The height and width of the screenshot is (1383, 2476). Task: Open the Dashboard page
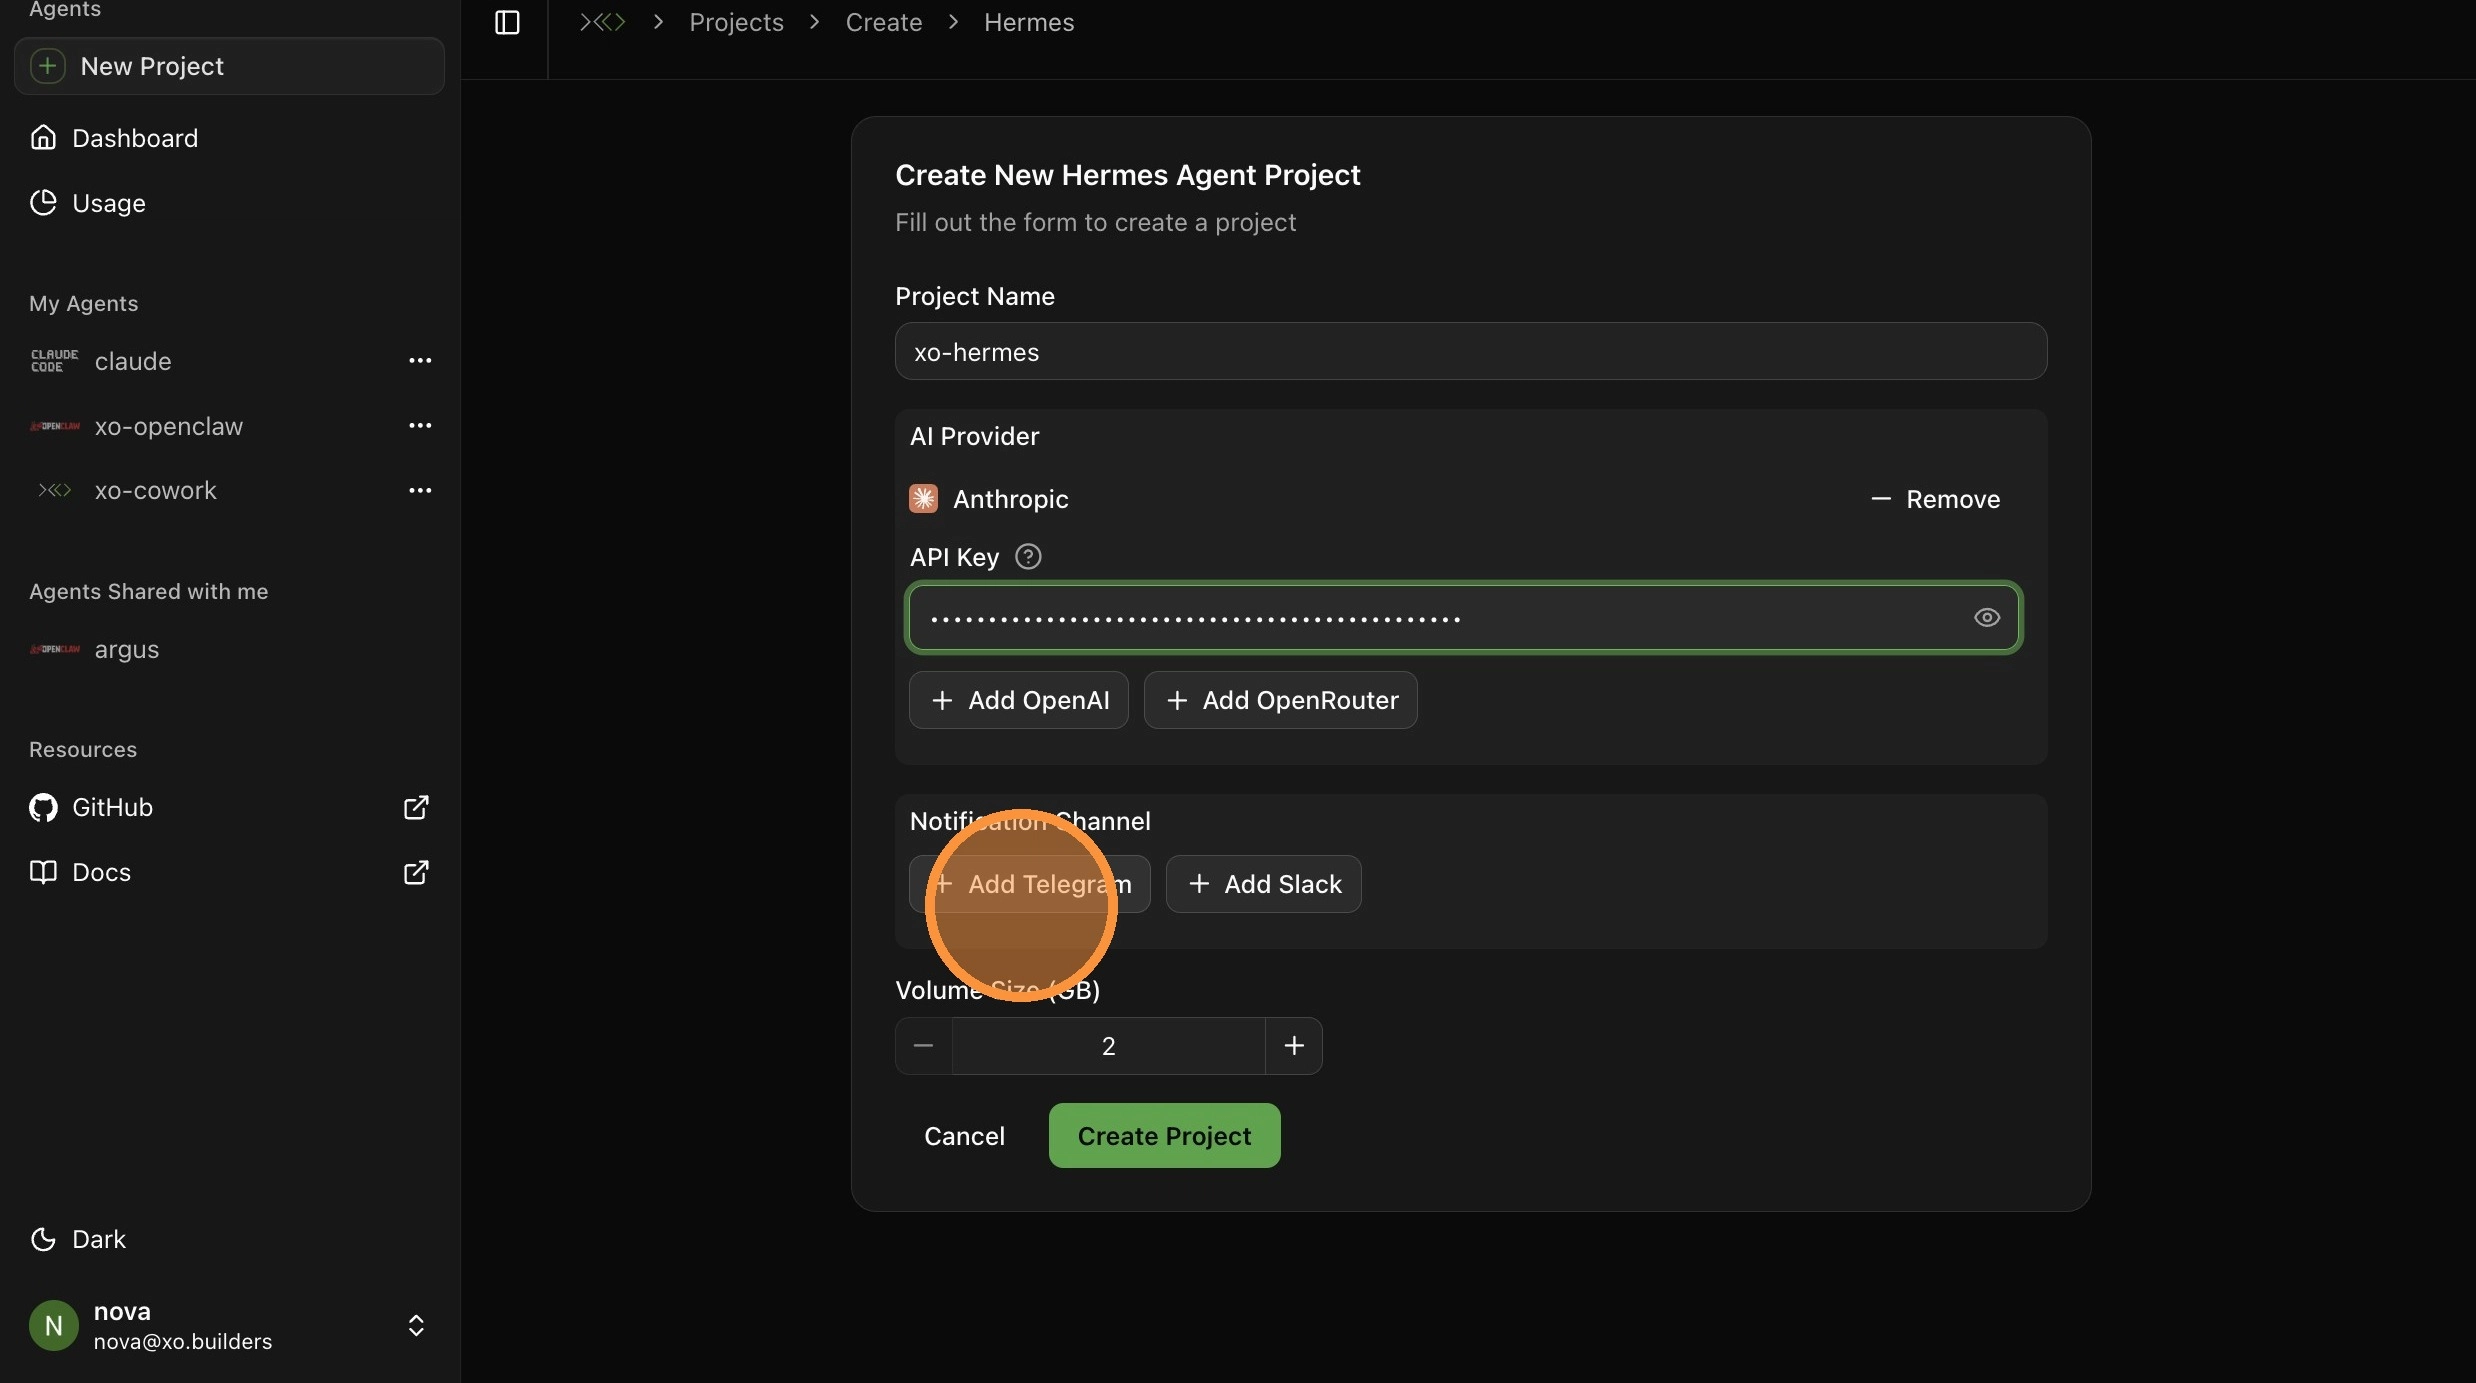coord(229,137)
